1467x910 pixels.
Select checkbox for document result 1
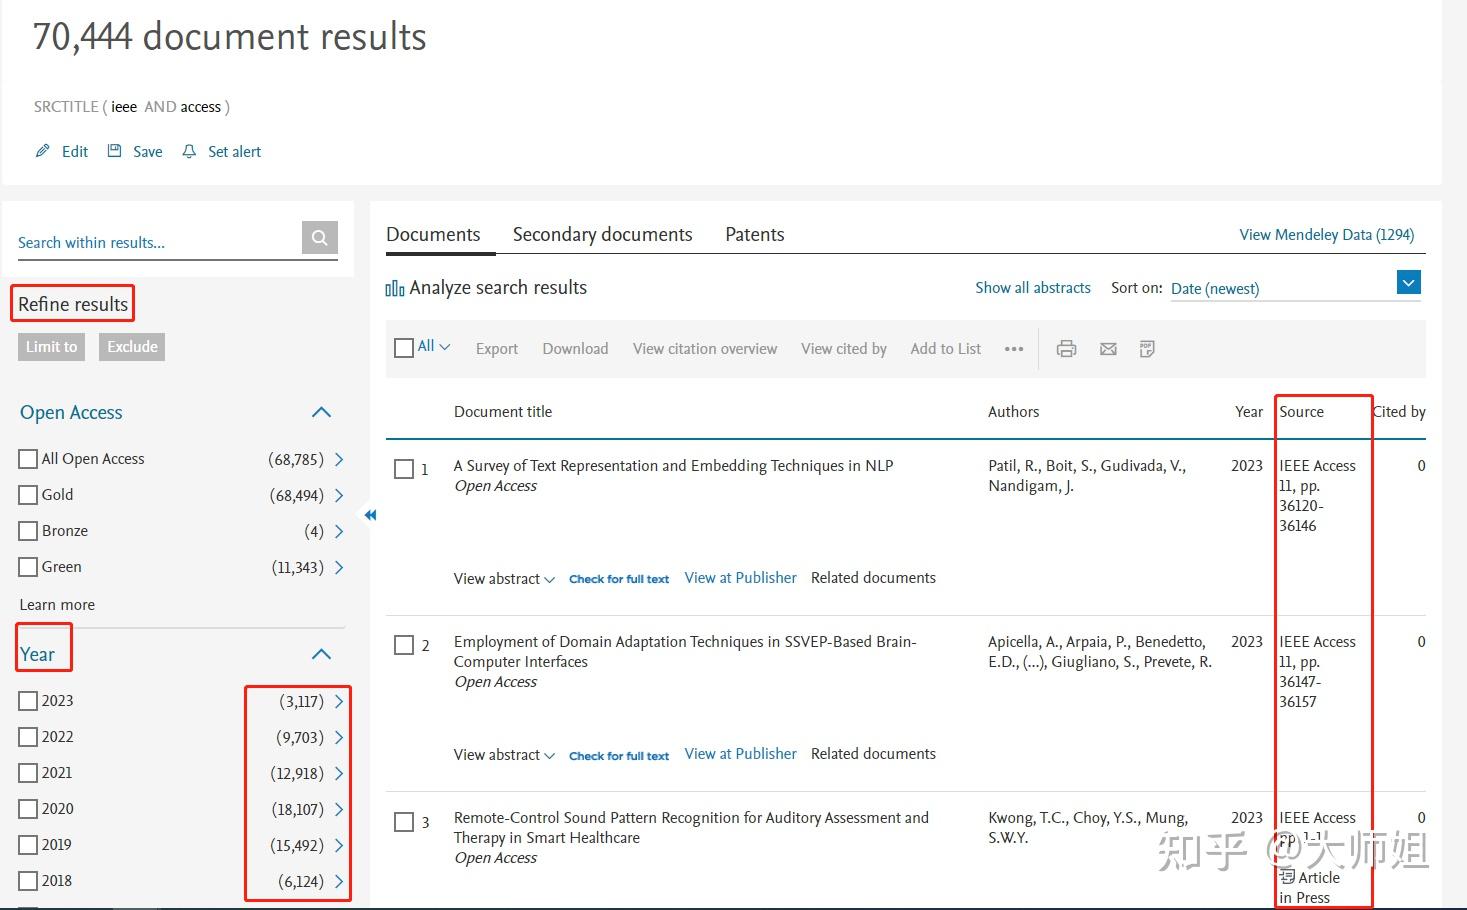[404, 469]
